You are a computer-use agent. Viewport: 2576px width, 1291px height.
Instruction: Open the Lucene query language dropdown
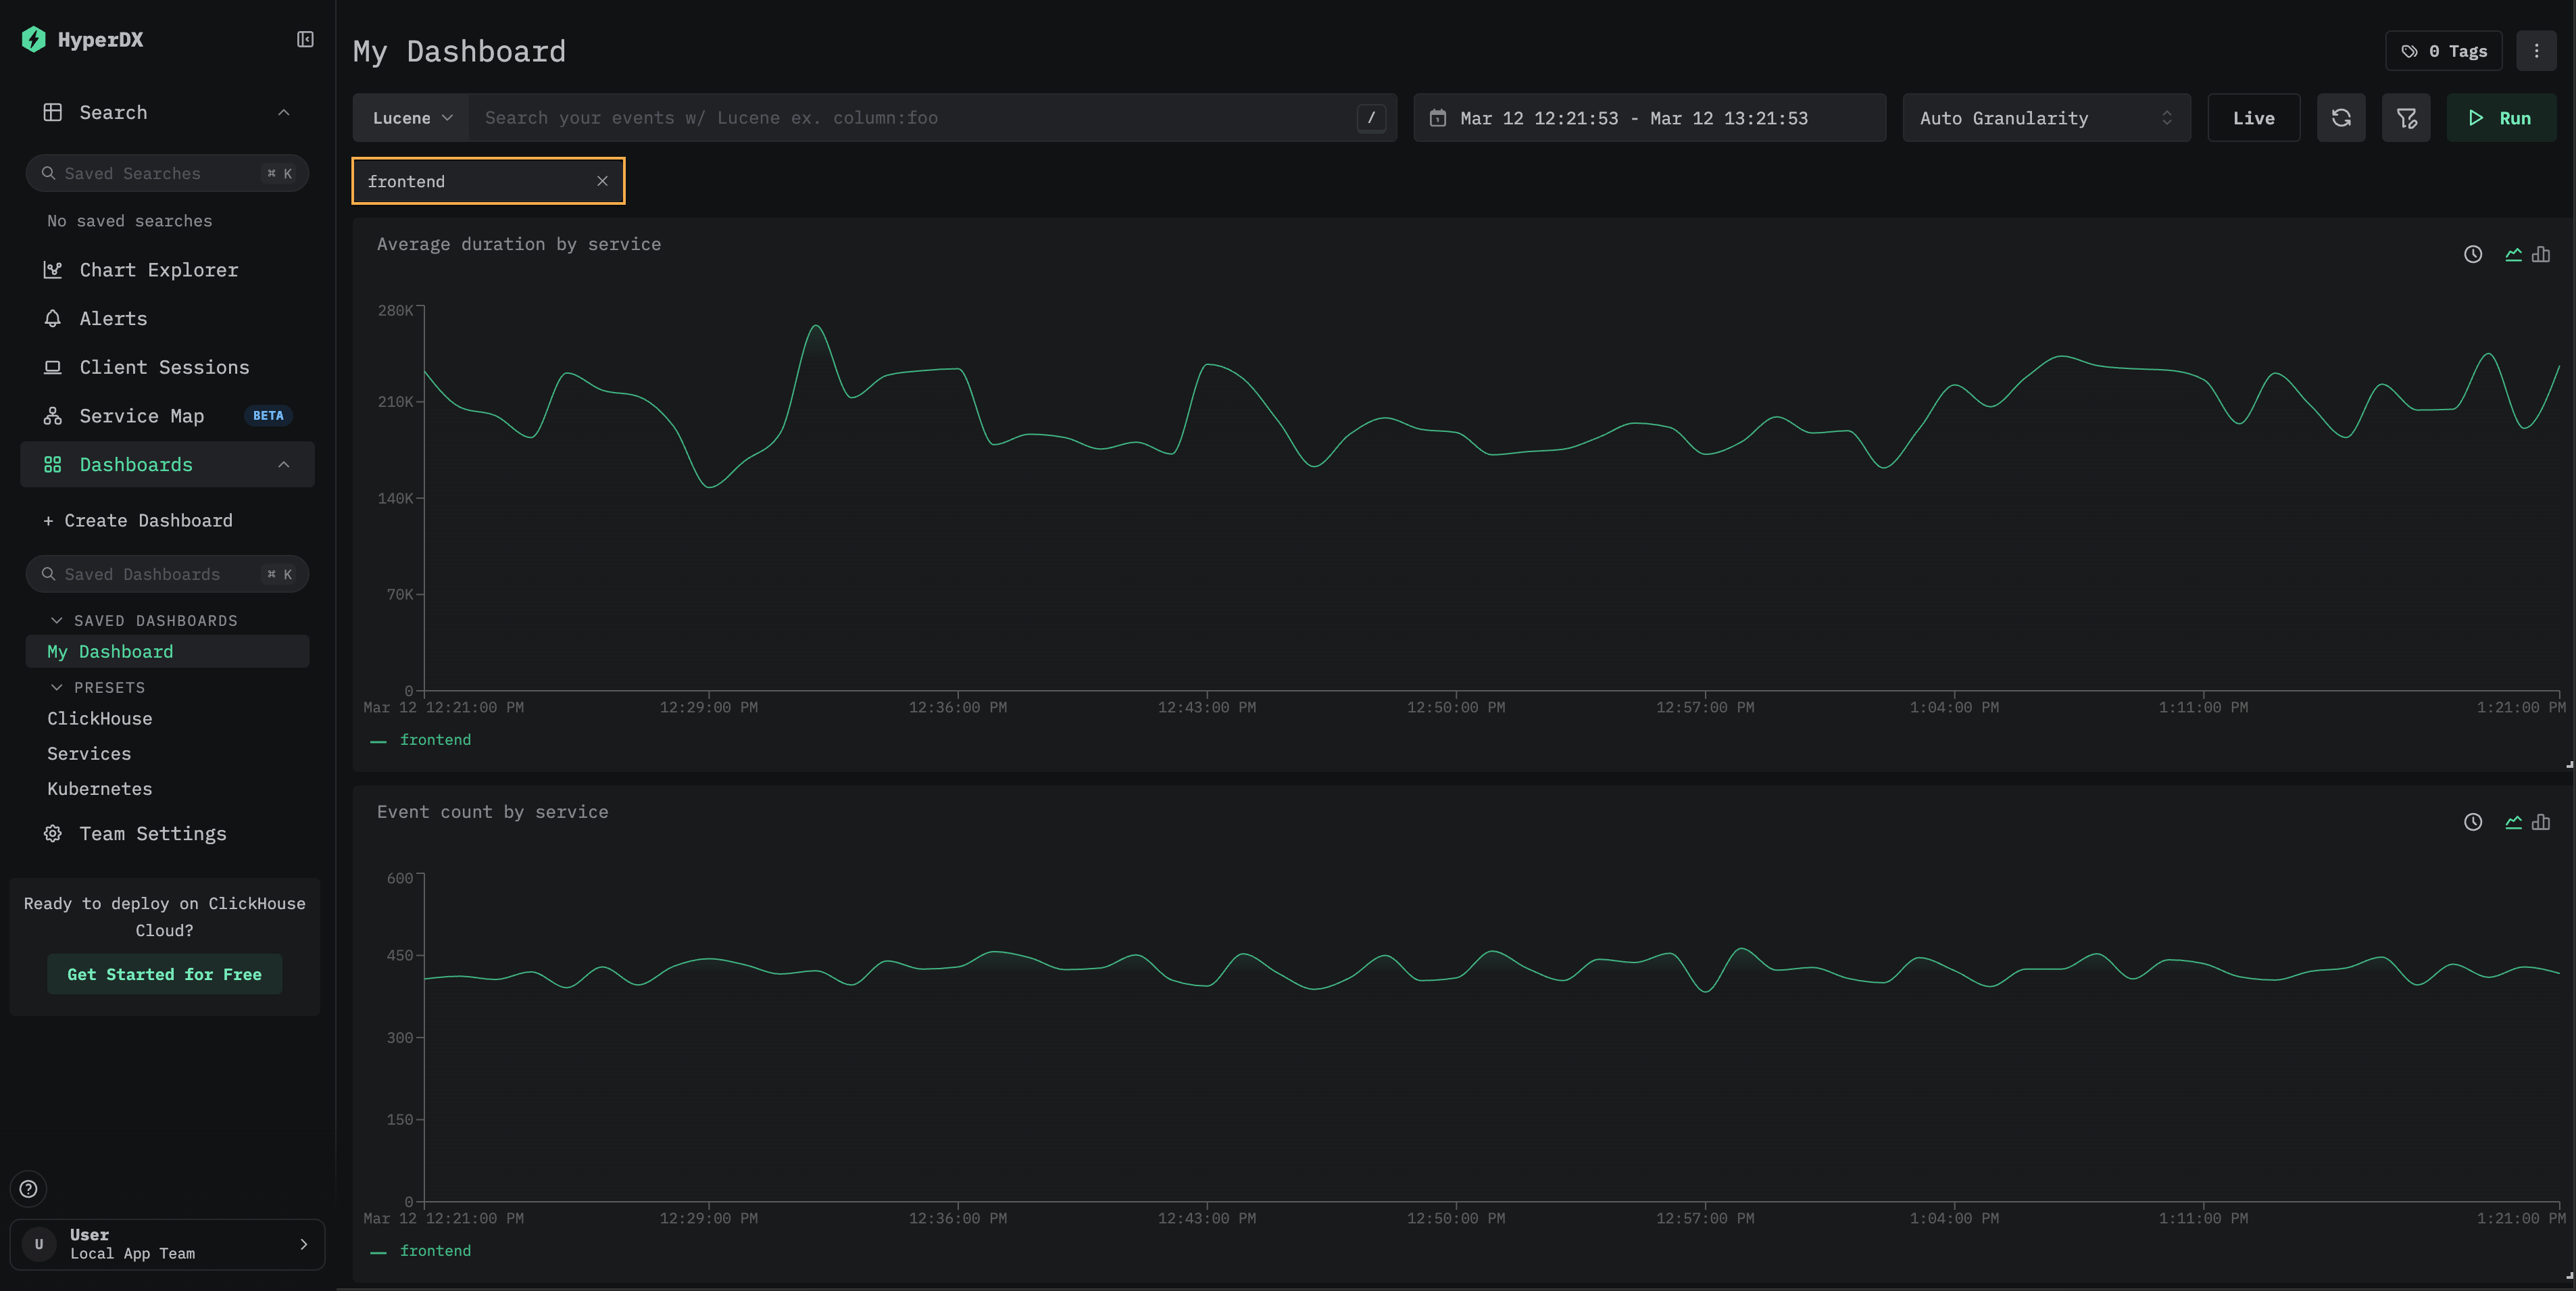(411, 117)
